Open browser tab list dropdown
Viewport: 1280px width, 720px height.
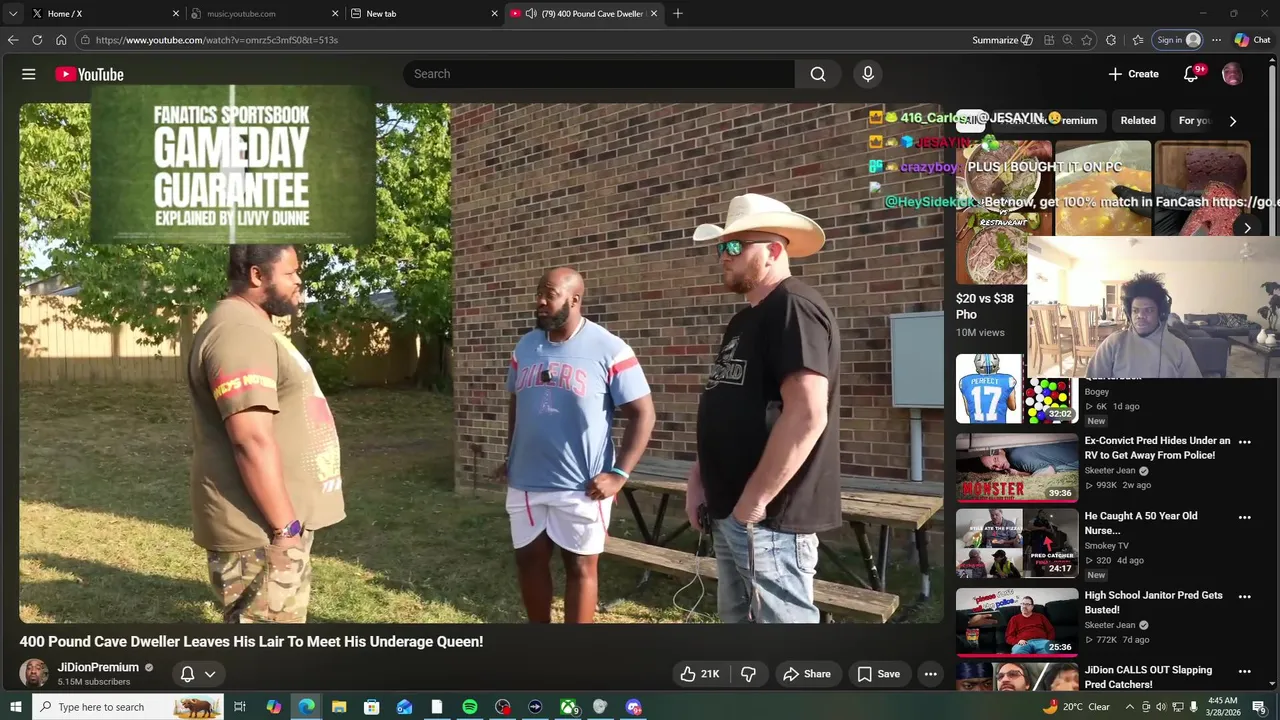(13, 13)
